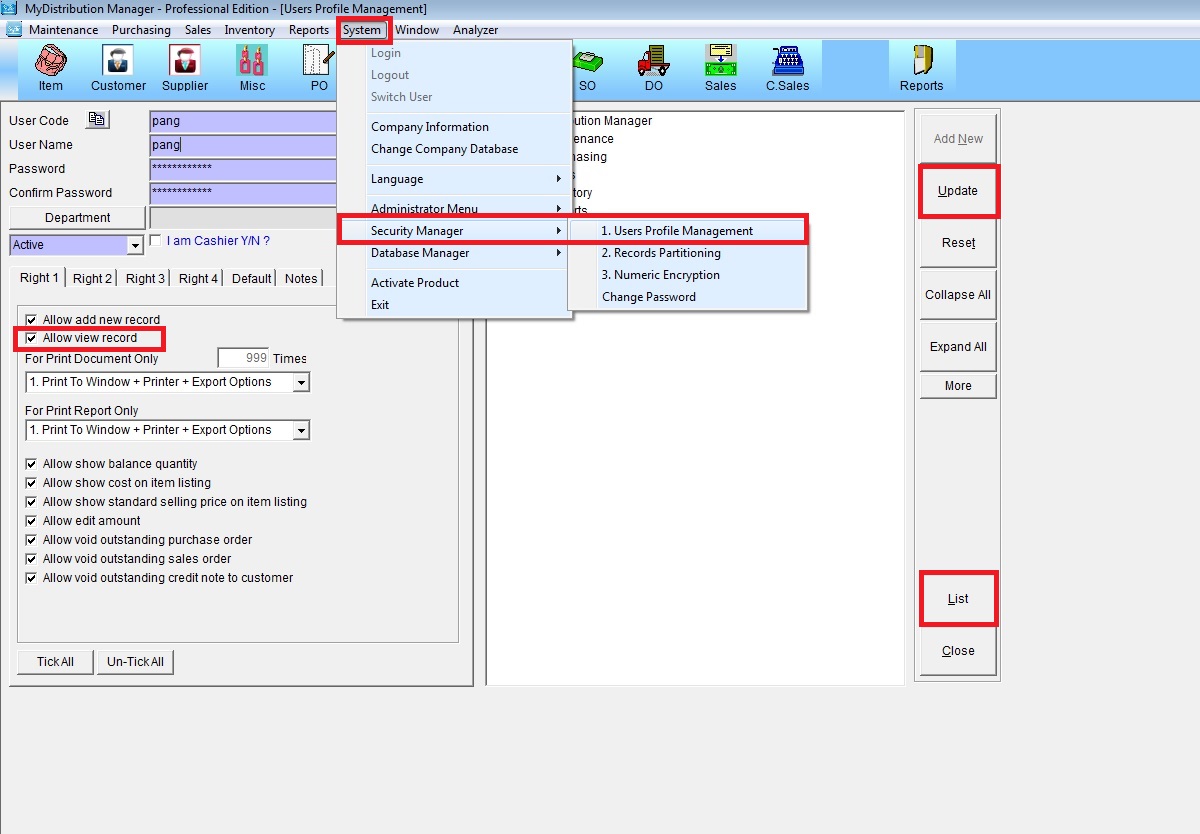
Task: Click the Customer toolbar icon
Action: pos(118,68)
